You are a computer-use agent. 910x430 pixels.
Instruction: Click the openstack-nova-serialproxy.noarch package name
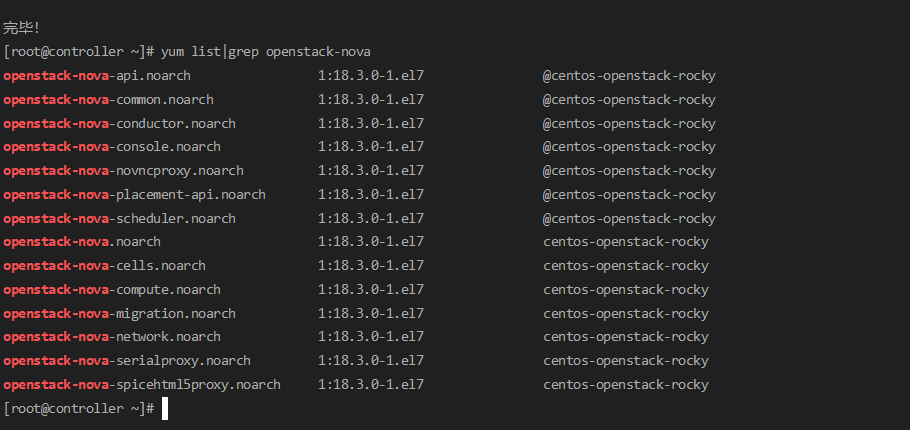pos(127,361)
